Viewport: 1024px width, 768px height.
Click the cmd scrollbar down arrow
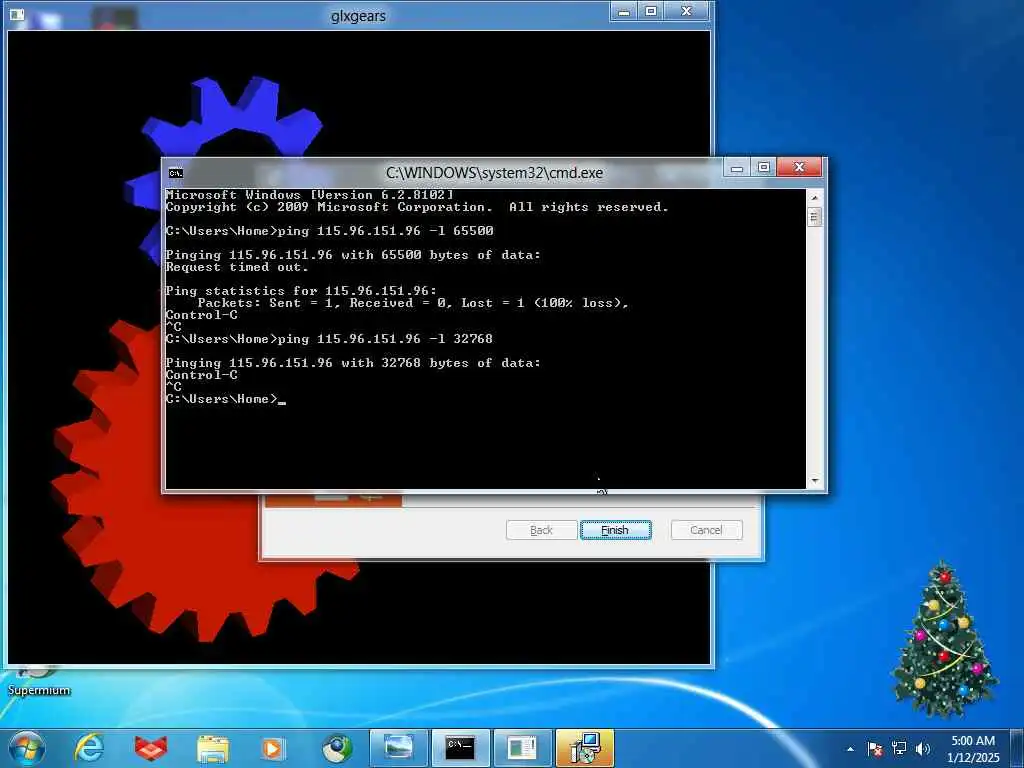point(814,481)
